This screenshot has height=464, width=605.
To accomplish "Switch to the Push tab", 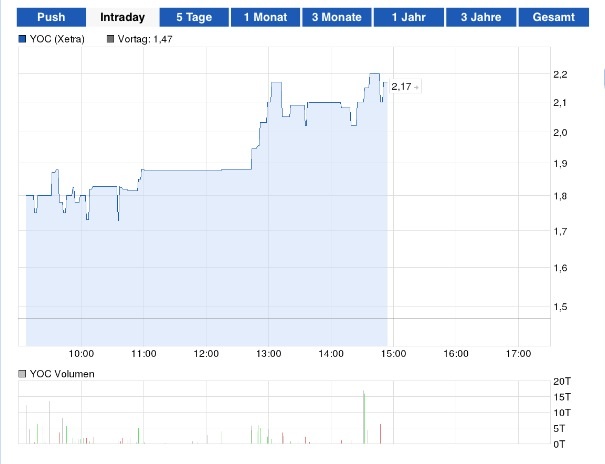I will [x=51, y=17].
